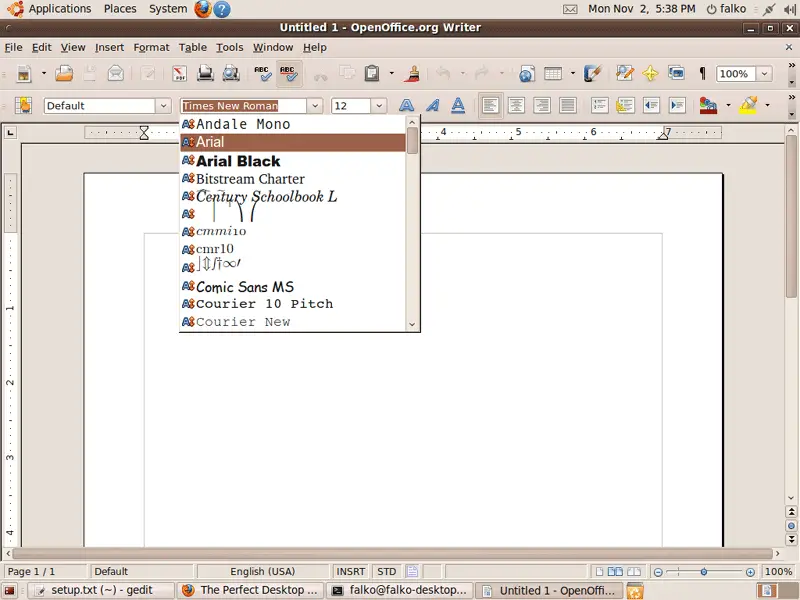This screenshot has height=600, width=800.
Task: Click the status bar zoom slider handle
Action: tap(704, 572)
